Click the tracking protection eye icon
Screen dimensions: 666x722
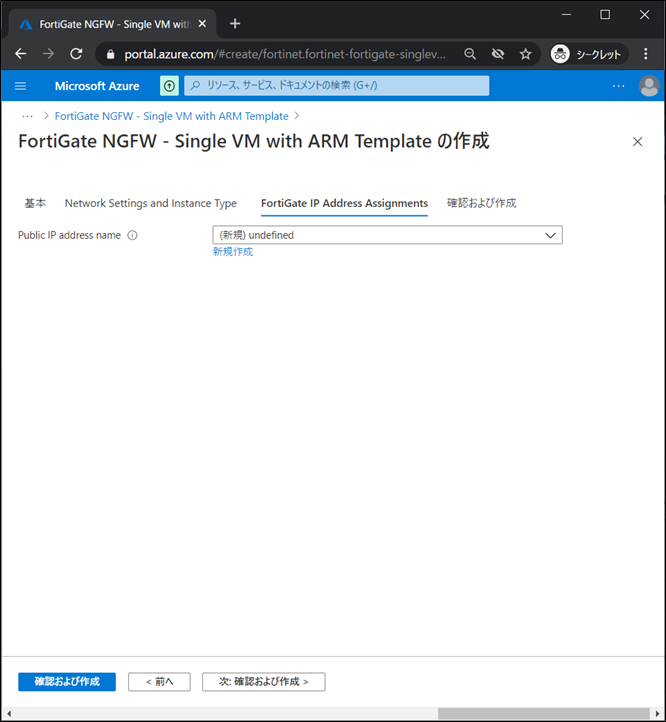click(x=498, y=54)
